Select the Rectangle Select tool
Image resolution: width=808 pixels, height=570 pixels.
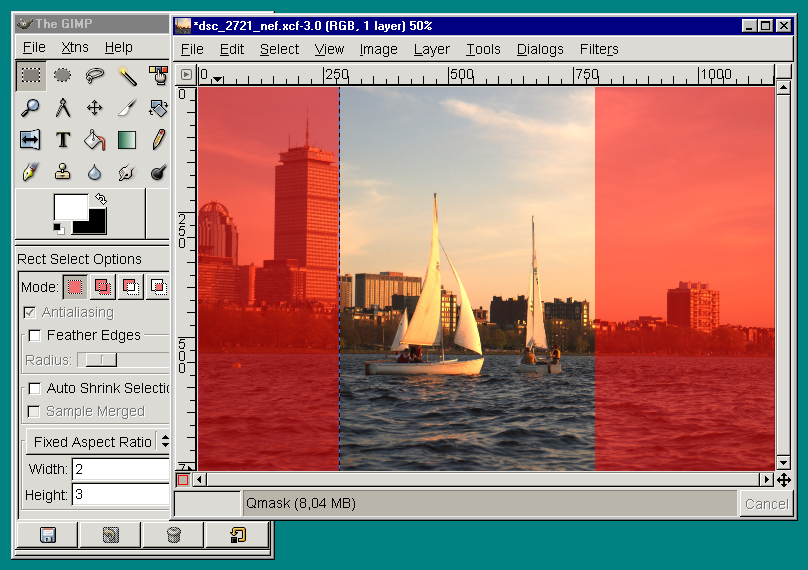(31, 76)
